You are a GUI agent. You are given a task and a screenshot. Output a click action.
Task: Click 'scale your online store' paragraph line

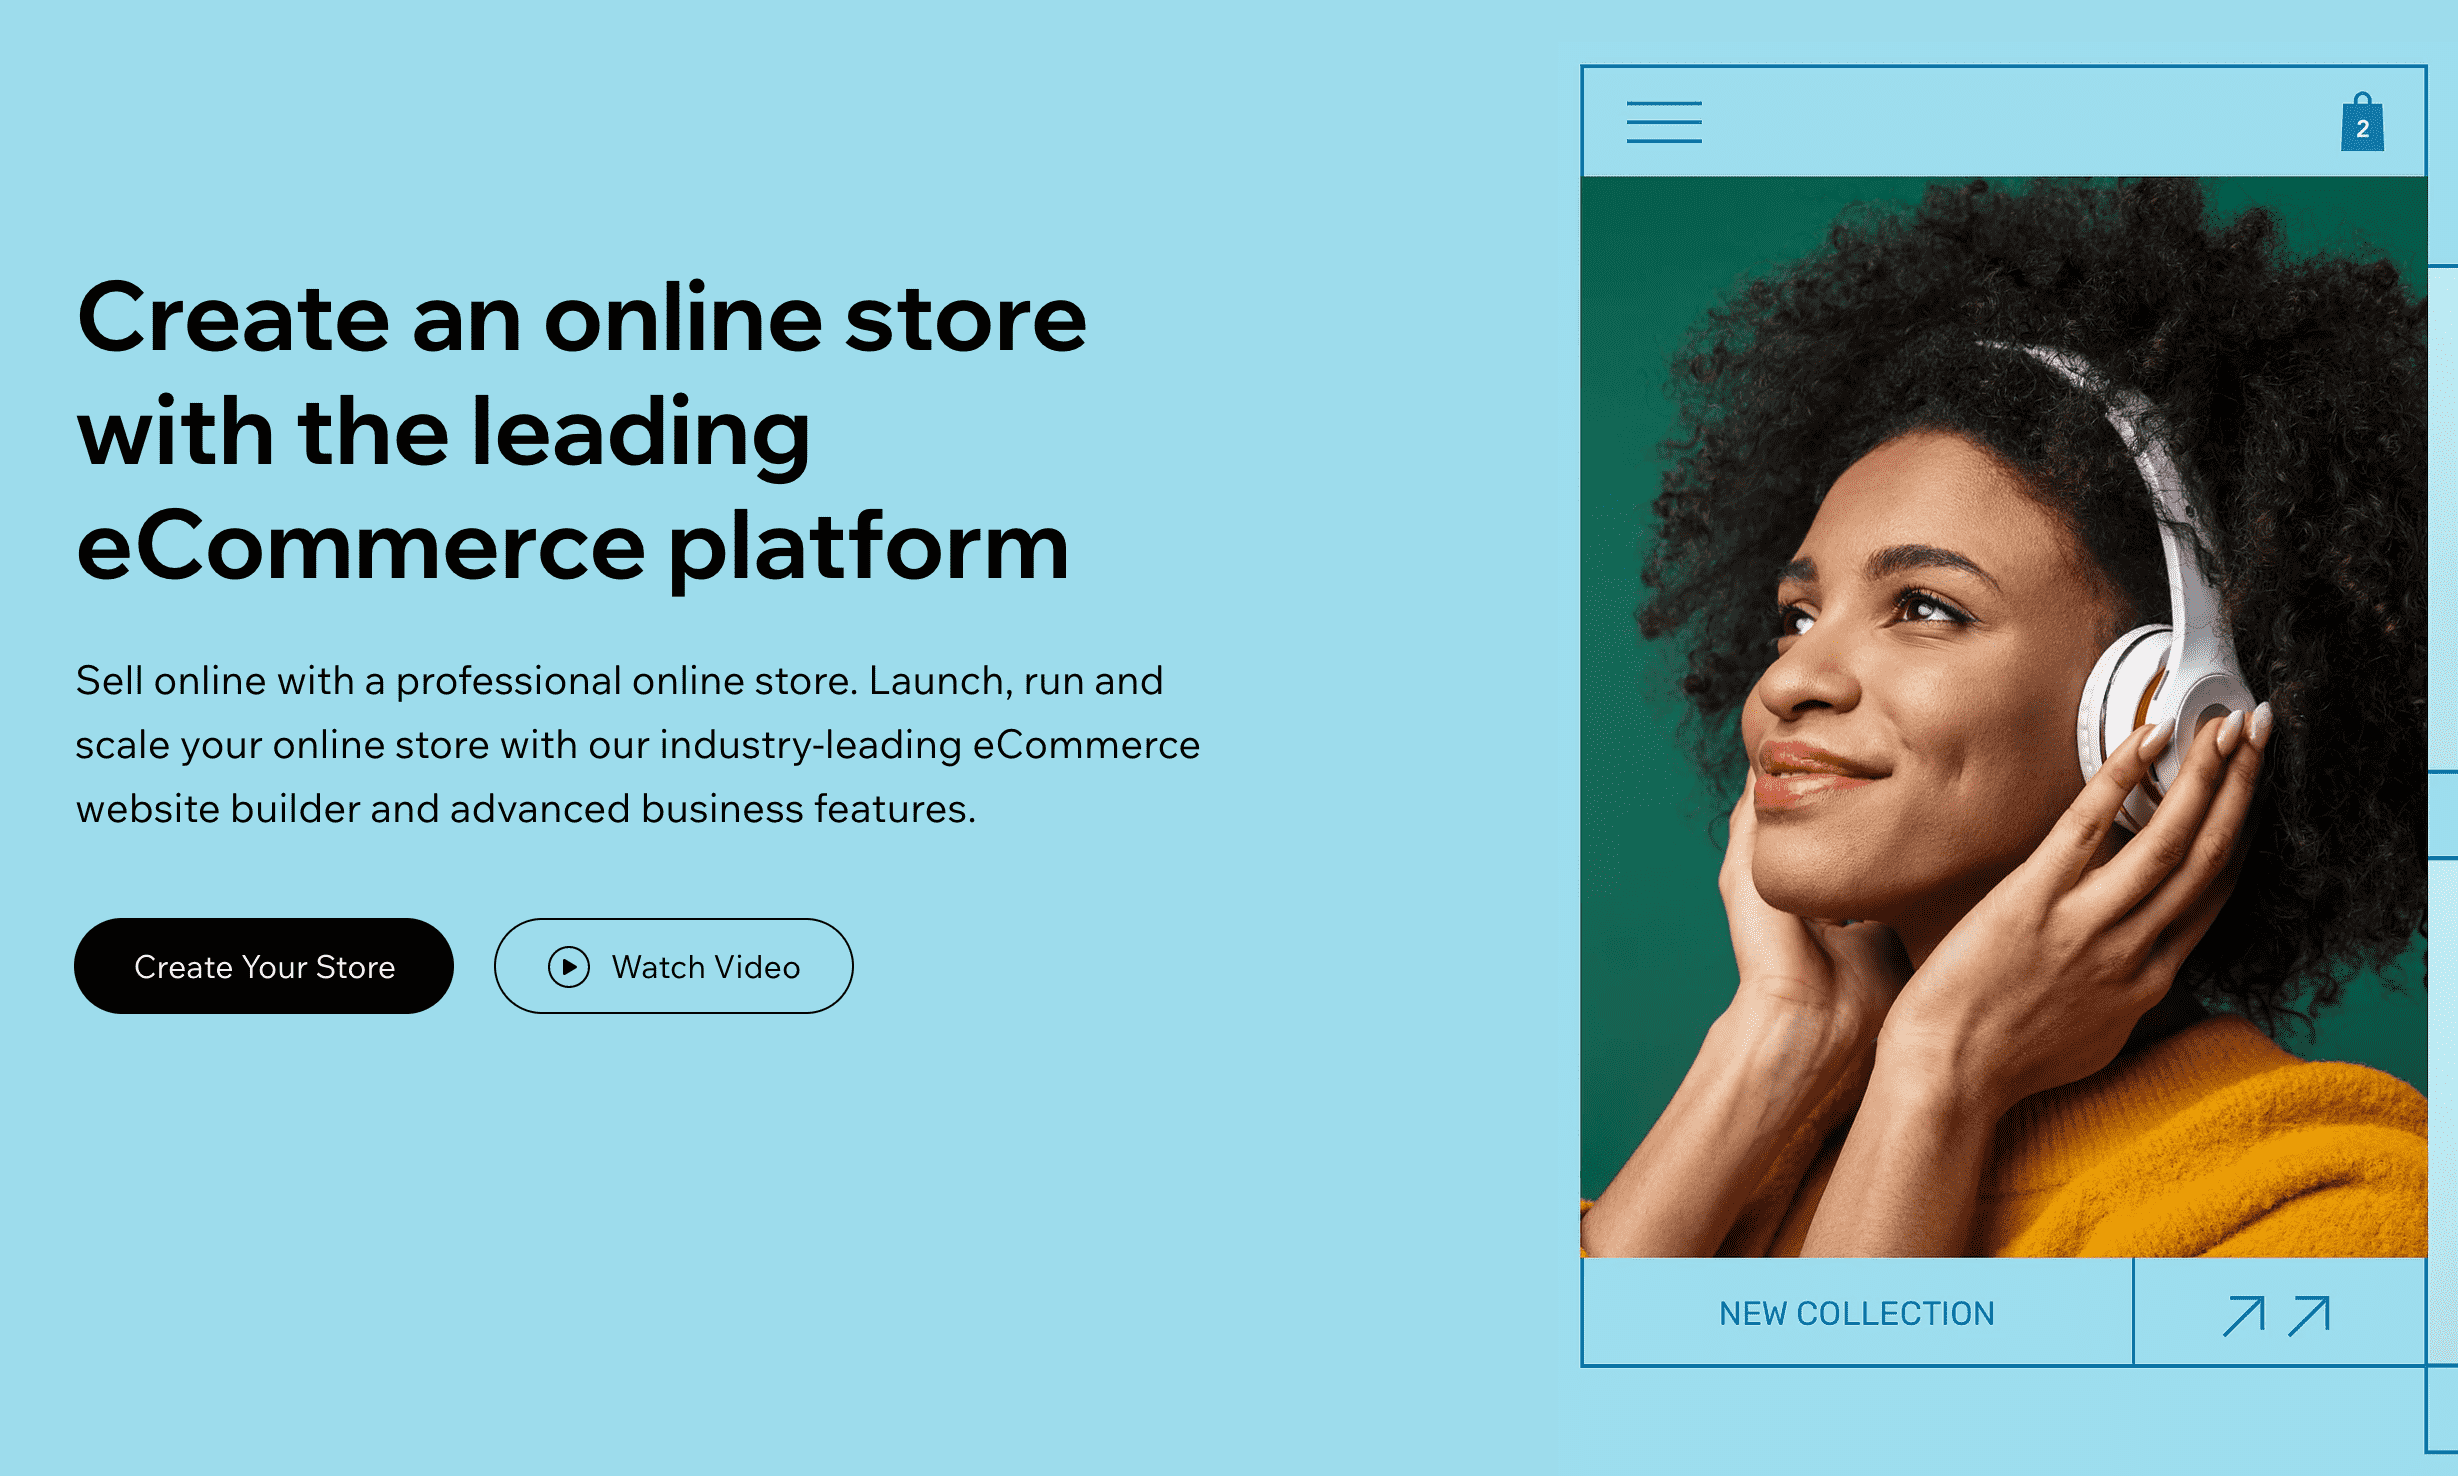pyautogui.click(x=638, y=746)
